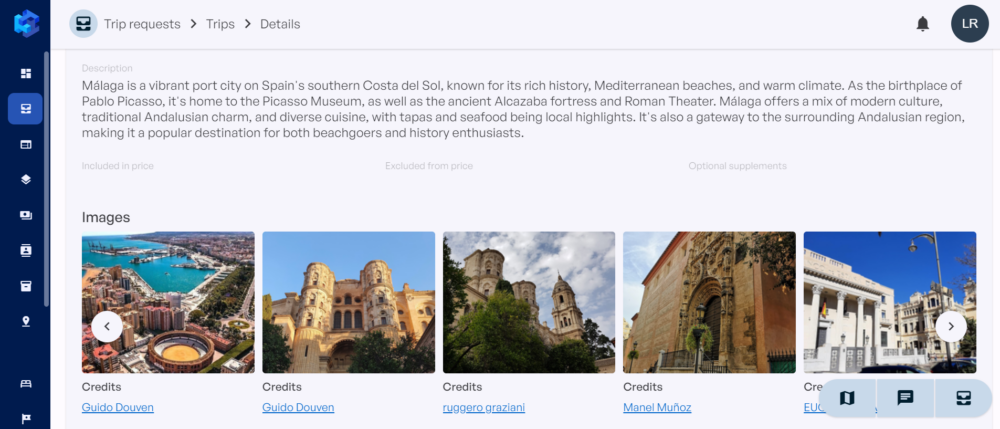Viewport: 1000px width, 429px height.
Task: Open the ornate church doorway image
Action: coord(708,302)
